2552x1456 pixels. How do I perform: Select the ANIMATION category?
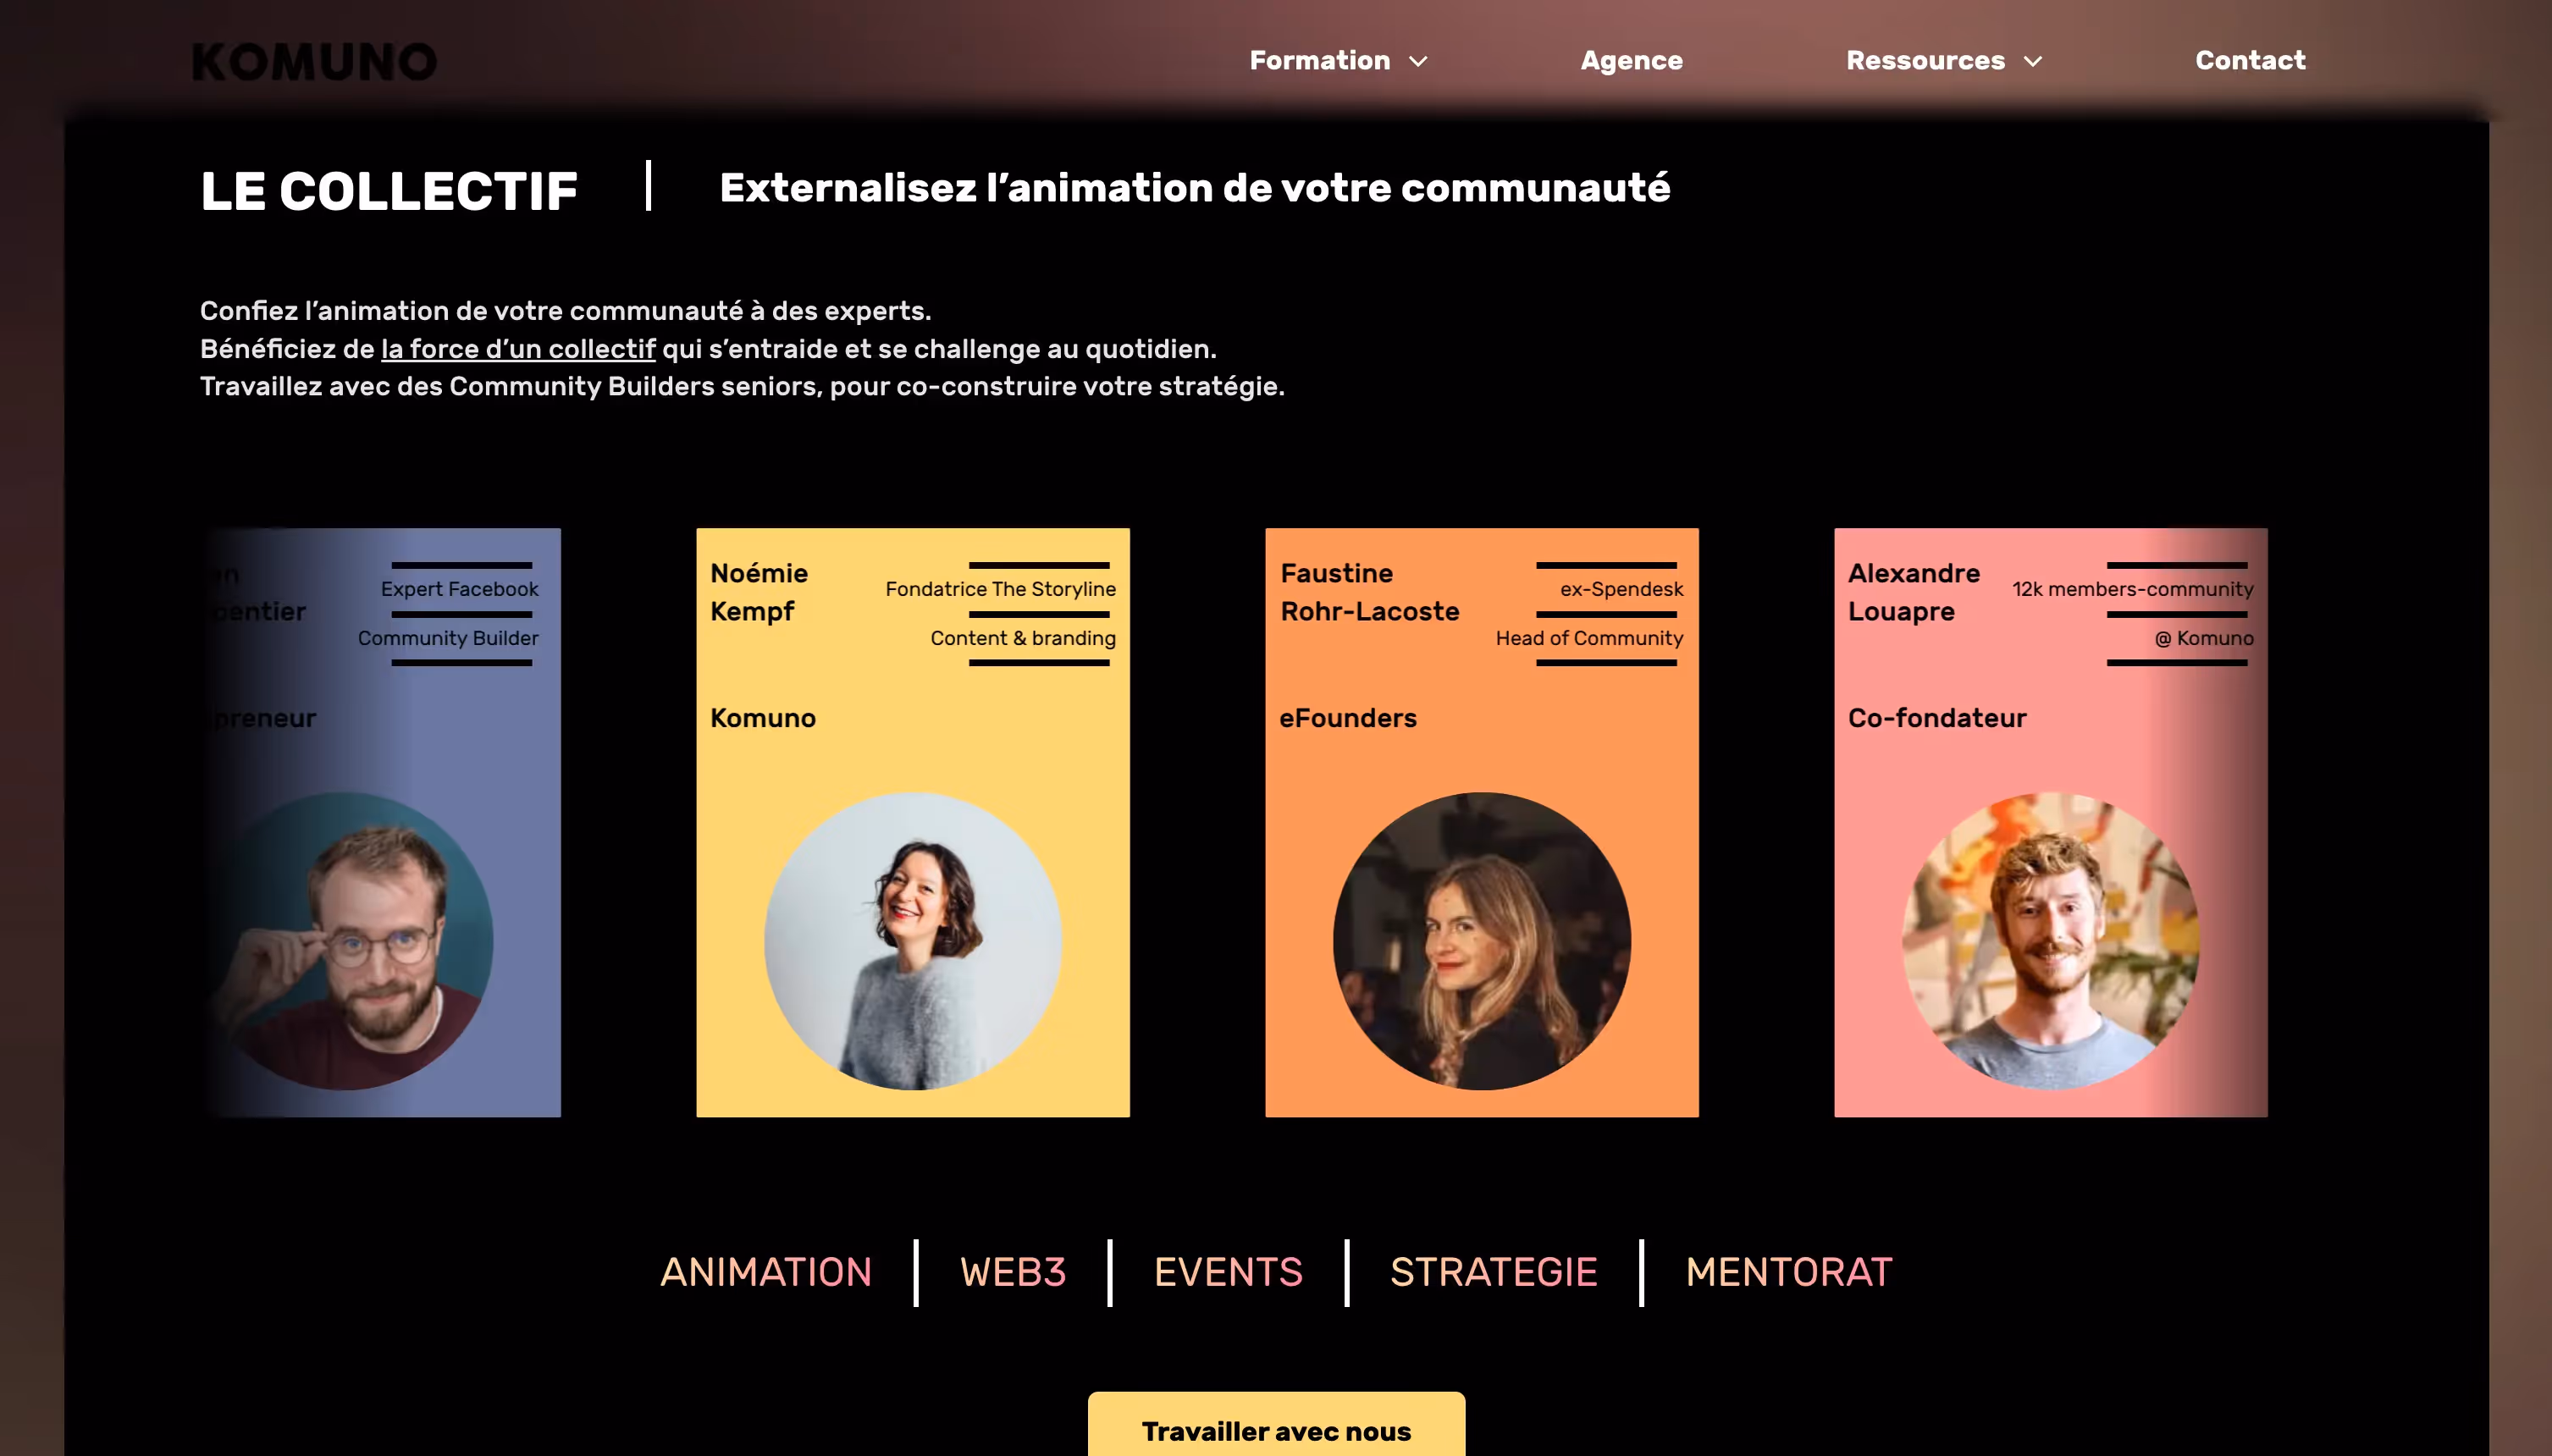tap(766, 1272)
